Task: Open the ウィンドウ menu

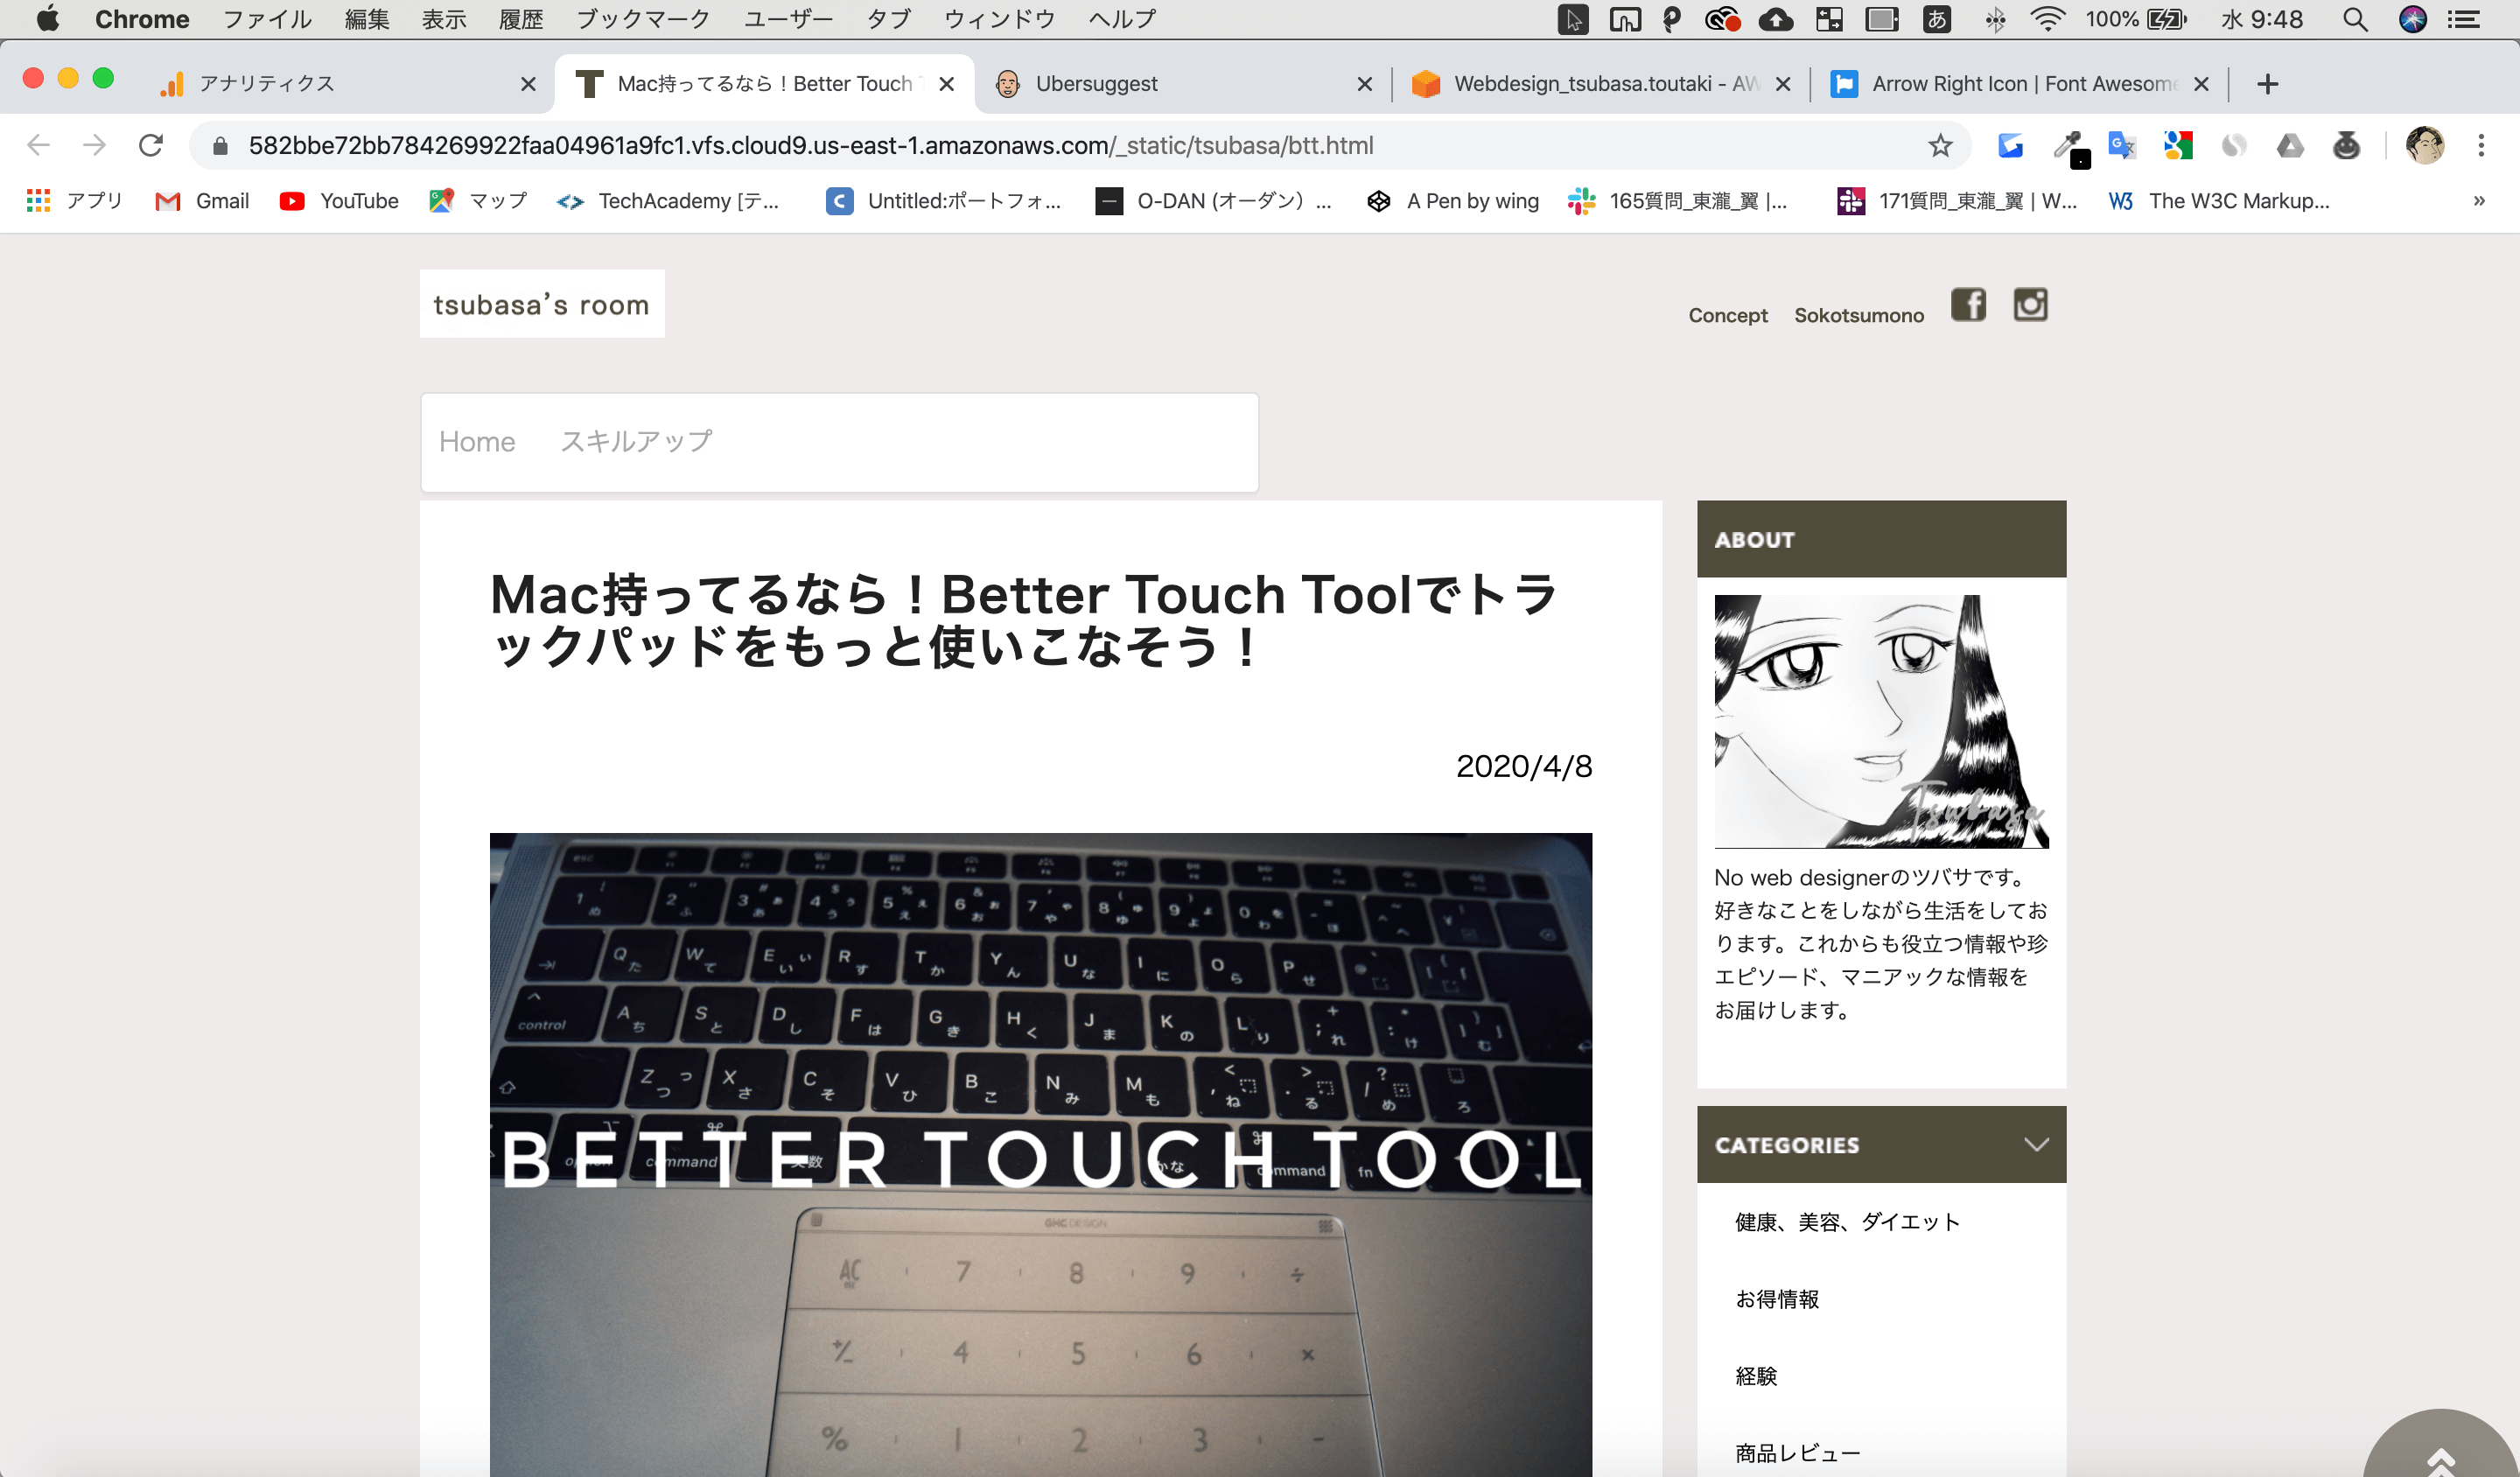Action: [999, 19]
